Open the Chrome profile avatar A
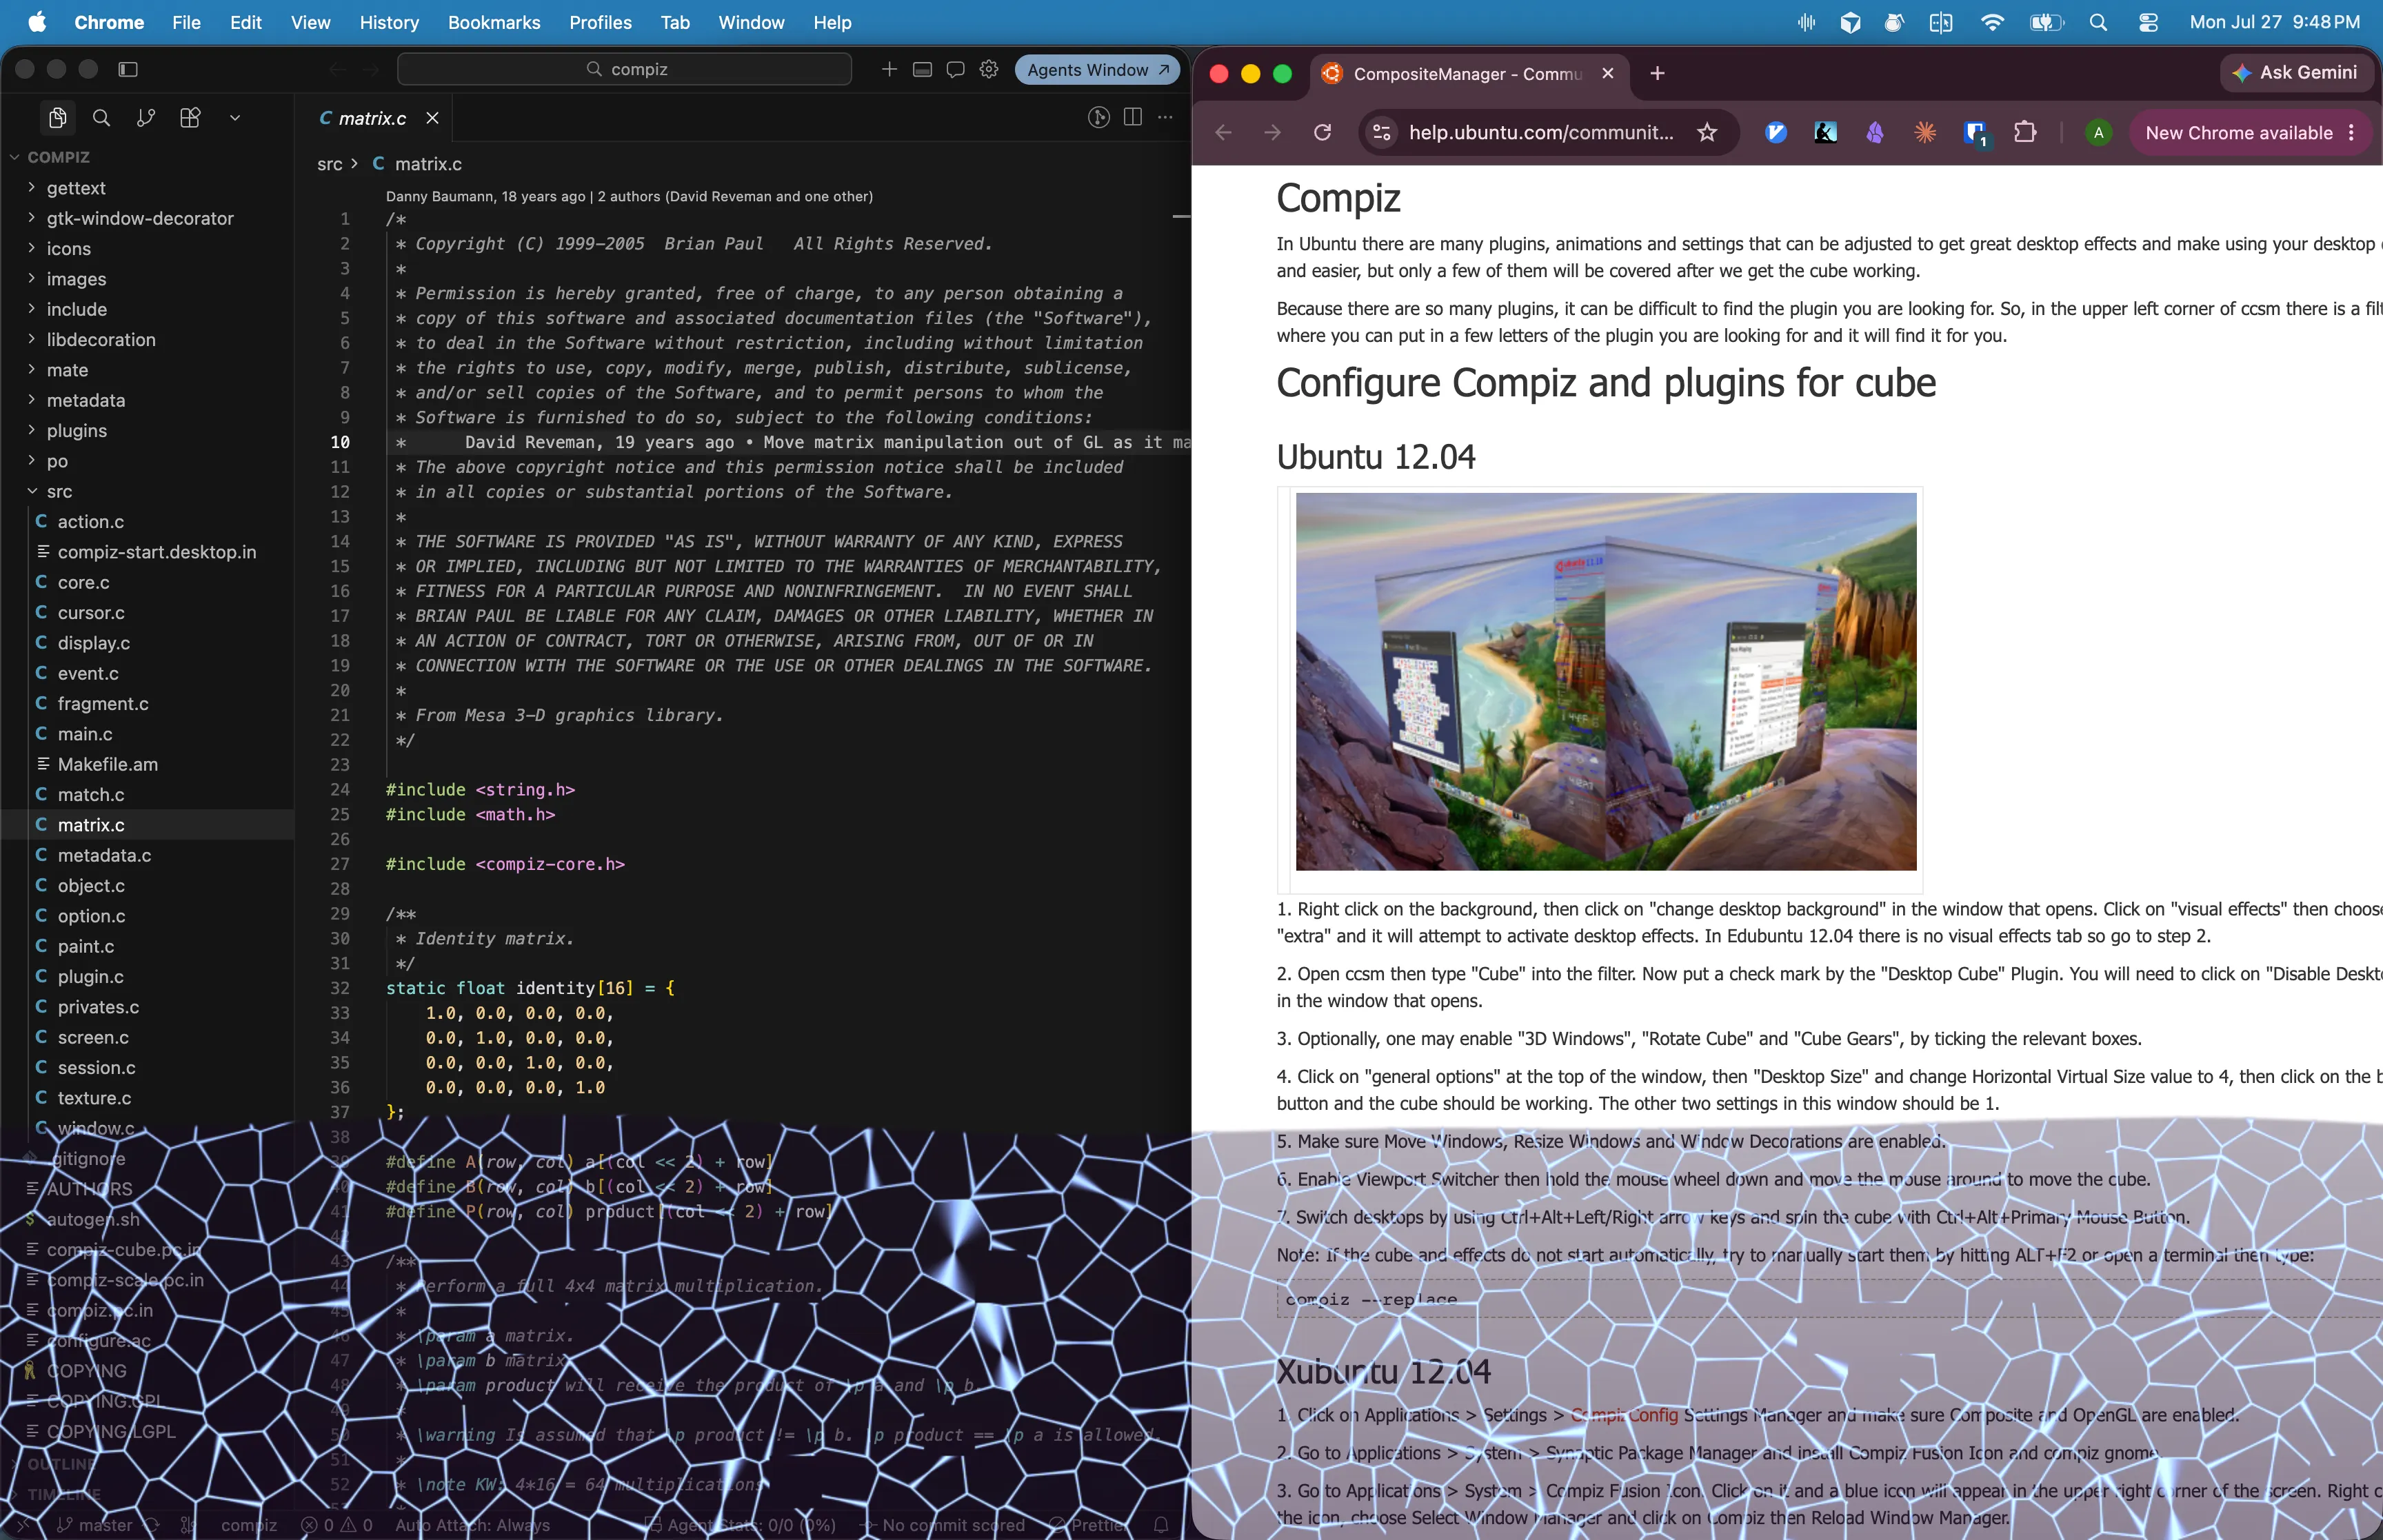The image size is (2383, 1540). (x=2098, y=133)
